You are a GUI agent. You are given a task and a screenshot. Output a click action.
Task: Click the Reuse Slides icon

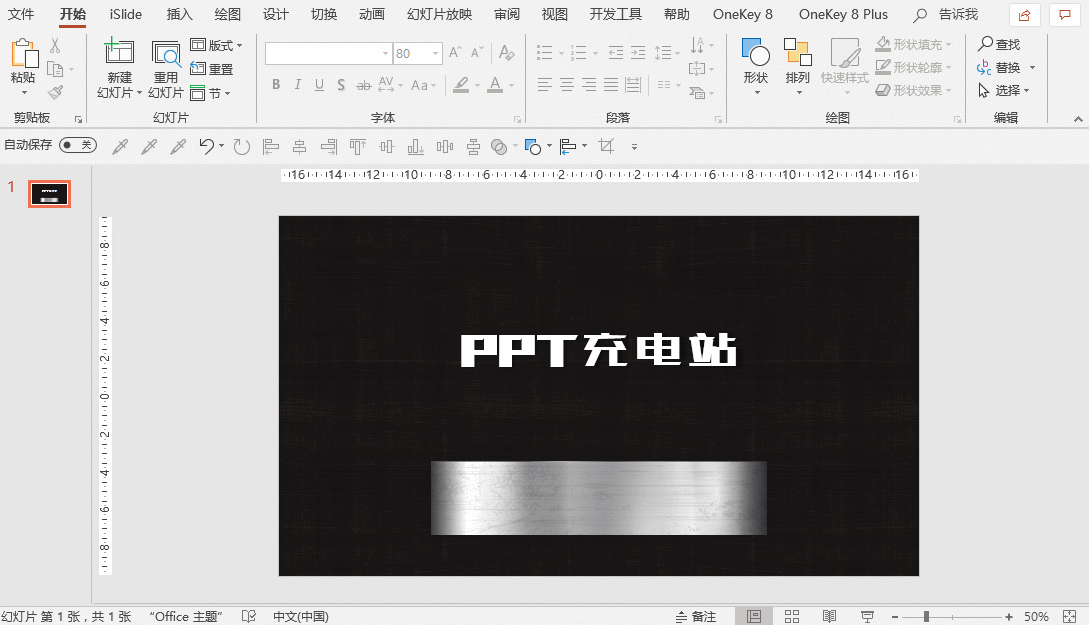click(166, 53)
